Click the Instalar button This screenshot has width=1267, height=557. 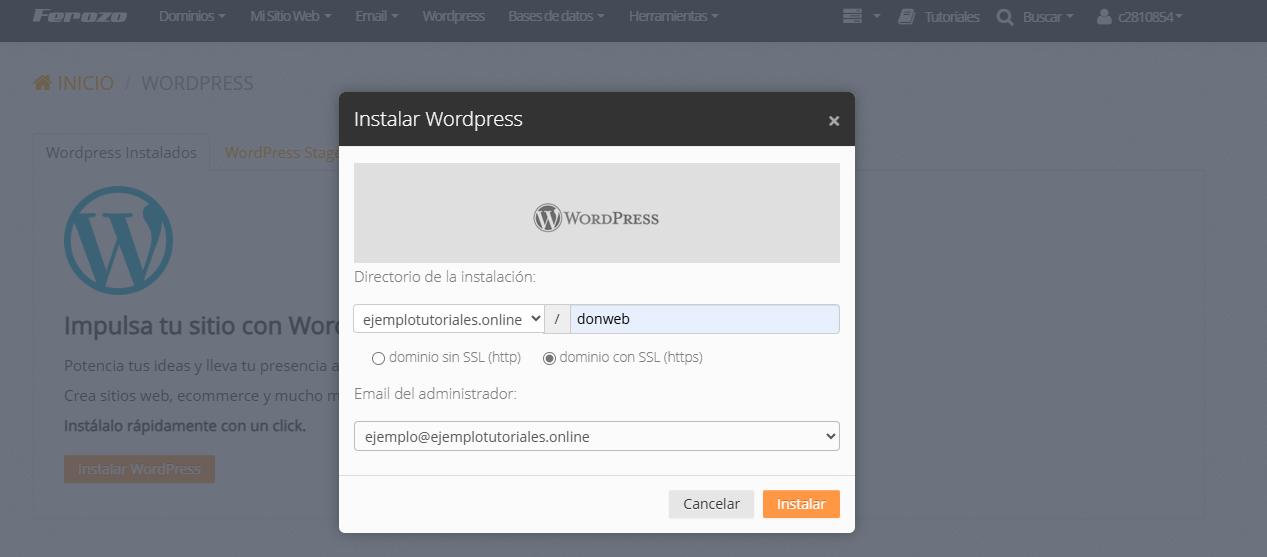point(801,504)
